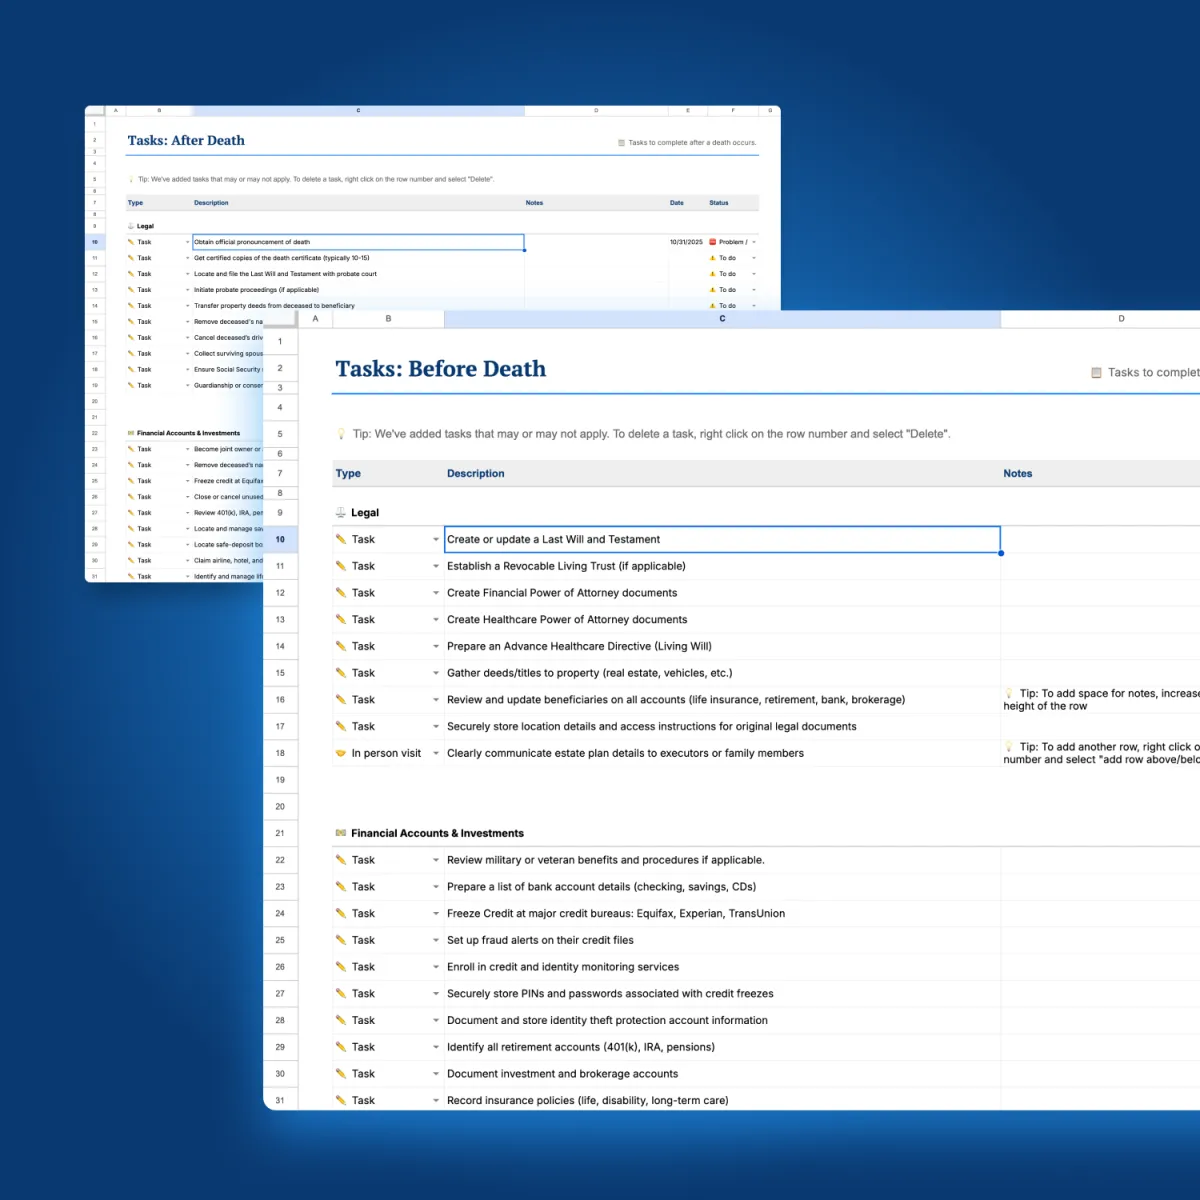This screenshot has width=1200, height=1200.
Task: Open Type dropdown for 'Establish a Revocable Living Trust'
Action: 436,566
